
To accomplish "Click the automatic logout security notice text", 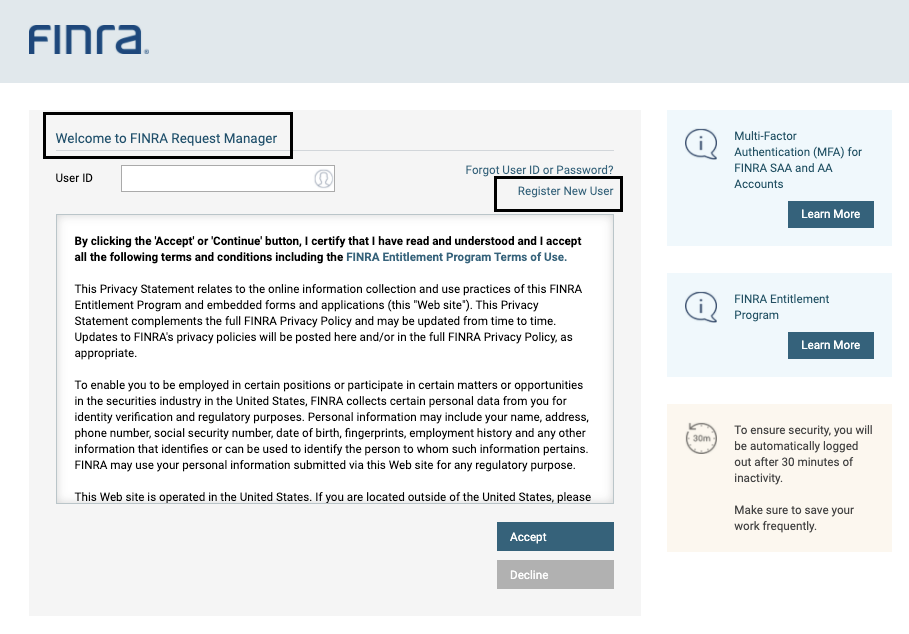I will (x=802, y=454).
